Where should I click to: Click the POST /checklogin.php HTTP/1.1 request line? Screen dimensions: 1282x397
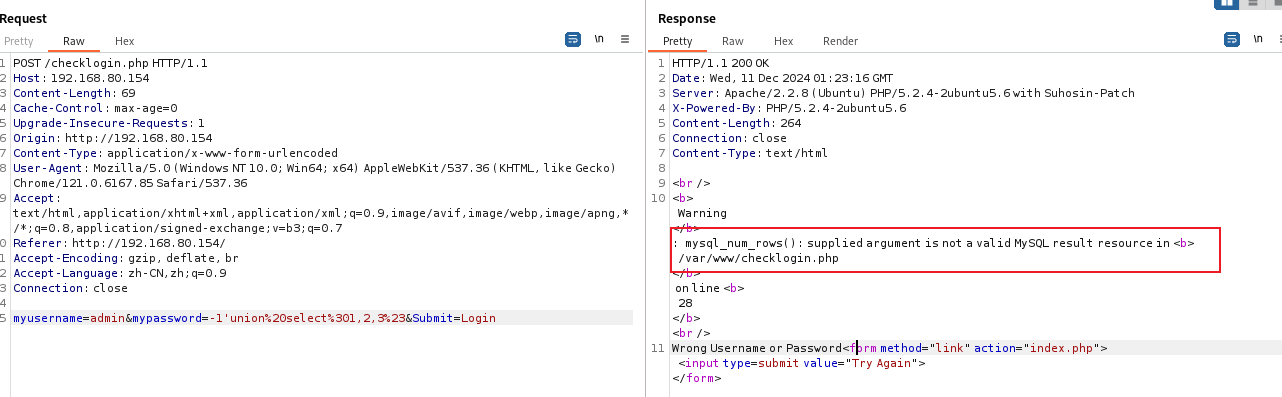tap(110, 63)
